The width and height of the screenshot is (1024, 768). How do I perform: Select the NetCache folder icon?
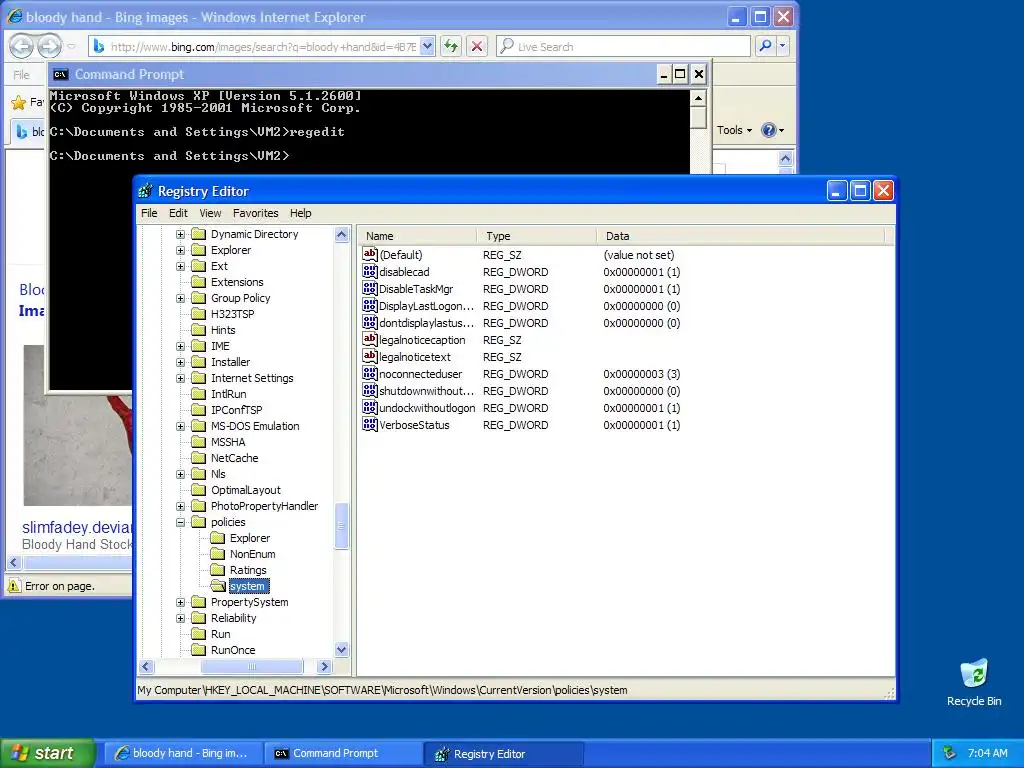tap(199, 458)
